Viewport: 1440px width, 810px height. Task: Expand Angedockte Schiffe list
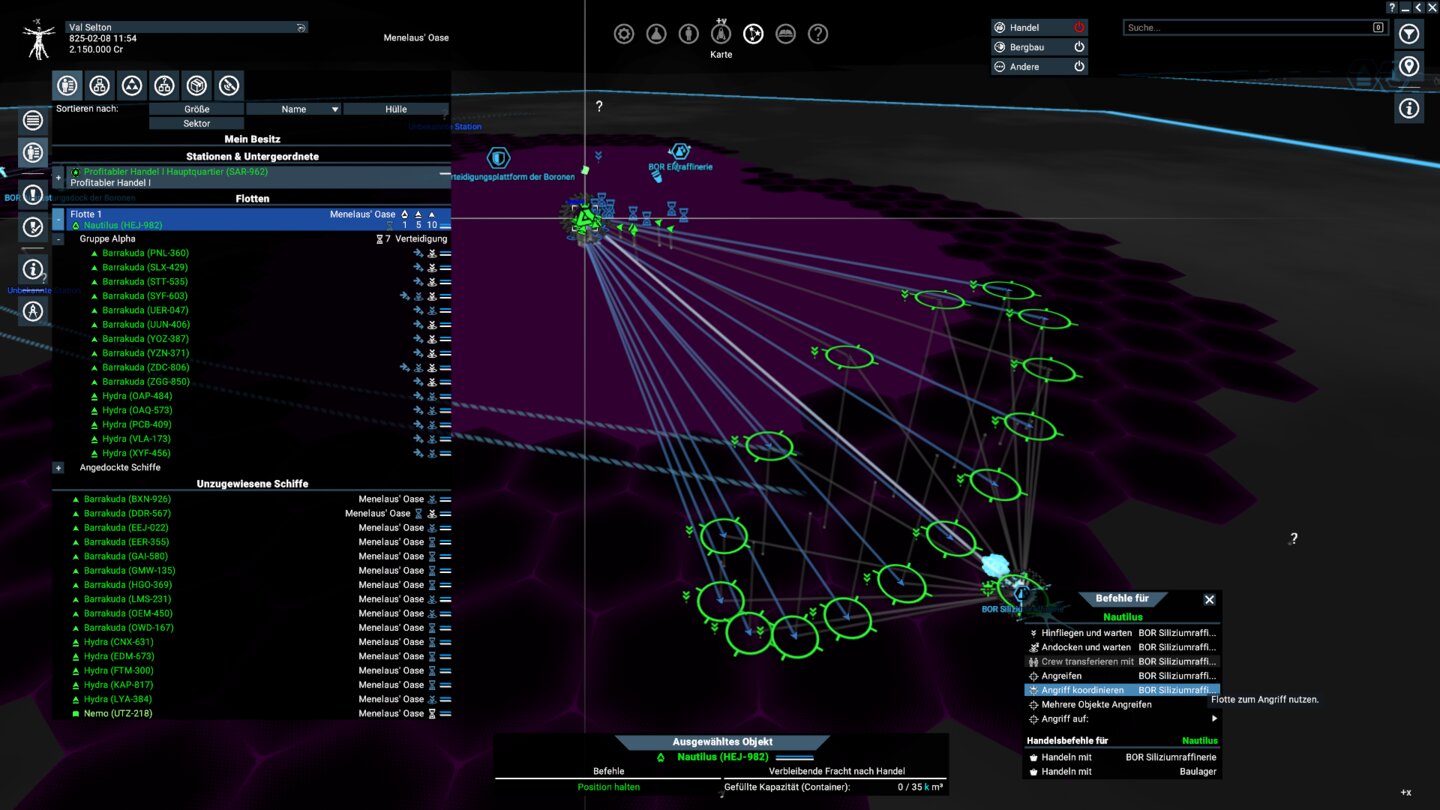[x=58, y=468]
